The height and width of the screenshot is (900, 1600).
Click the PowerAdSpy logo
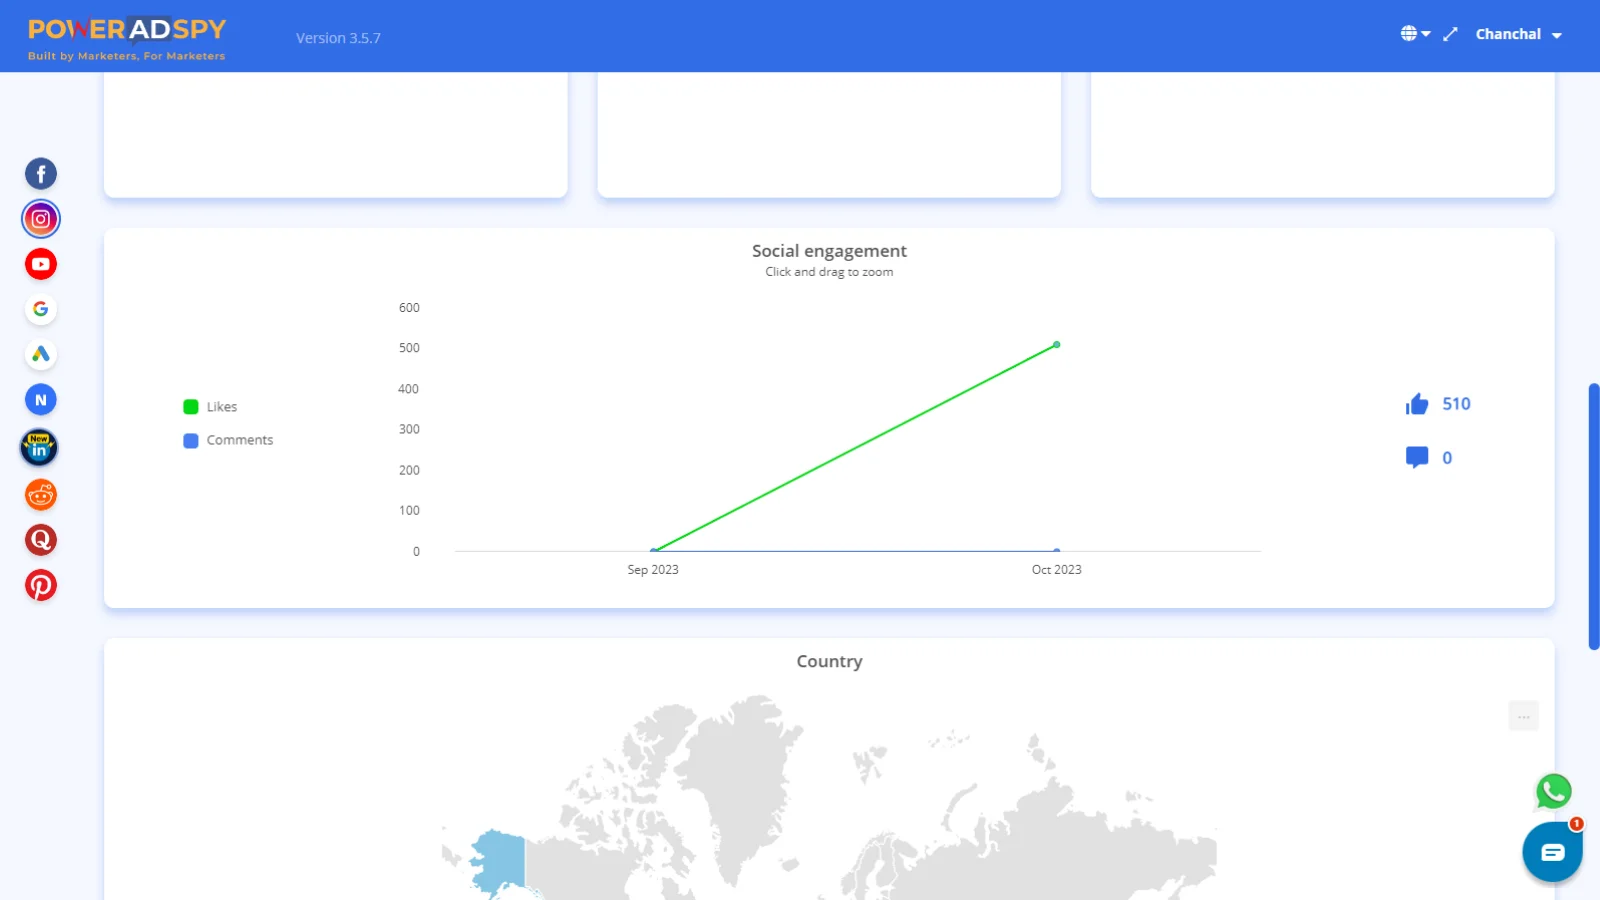point(127,38)
